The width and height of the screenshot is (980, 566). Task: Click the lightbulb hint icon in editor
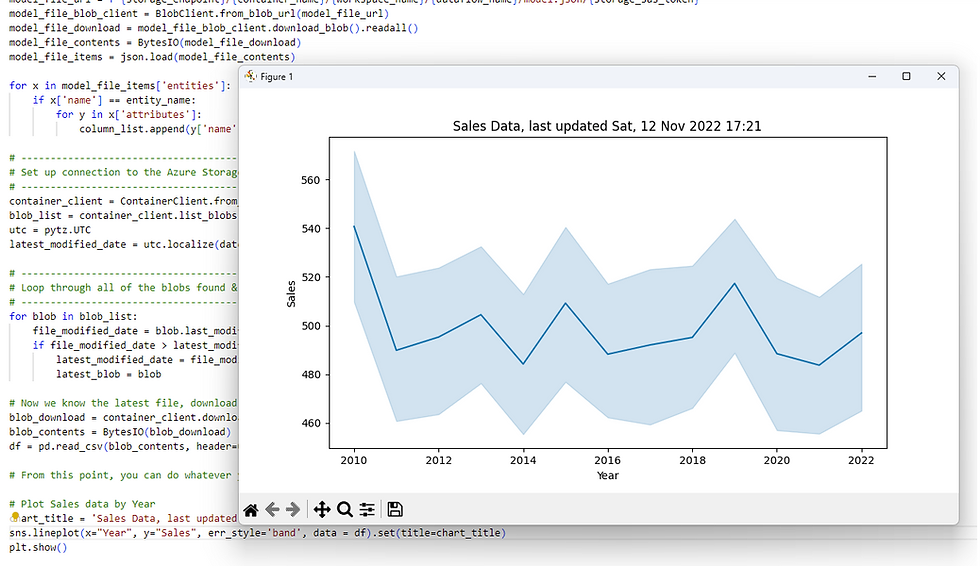click(x=15, y=517)
